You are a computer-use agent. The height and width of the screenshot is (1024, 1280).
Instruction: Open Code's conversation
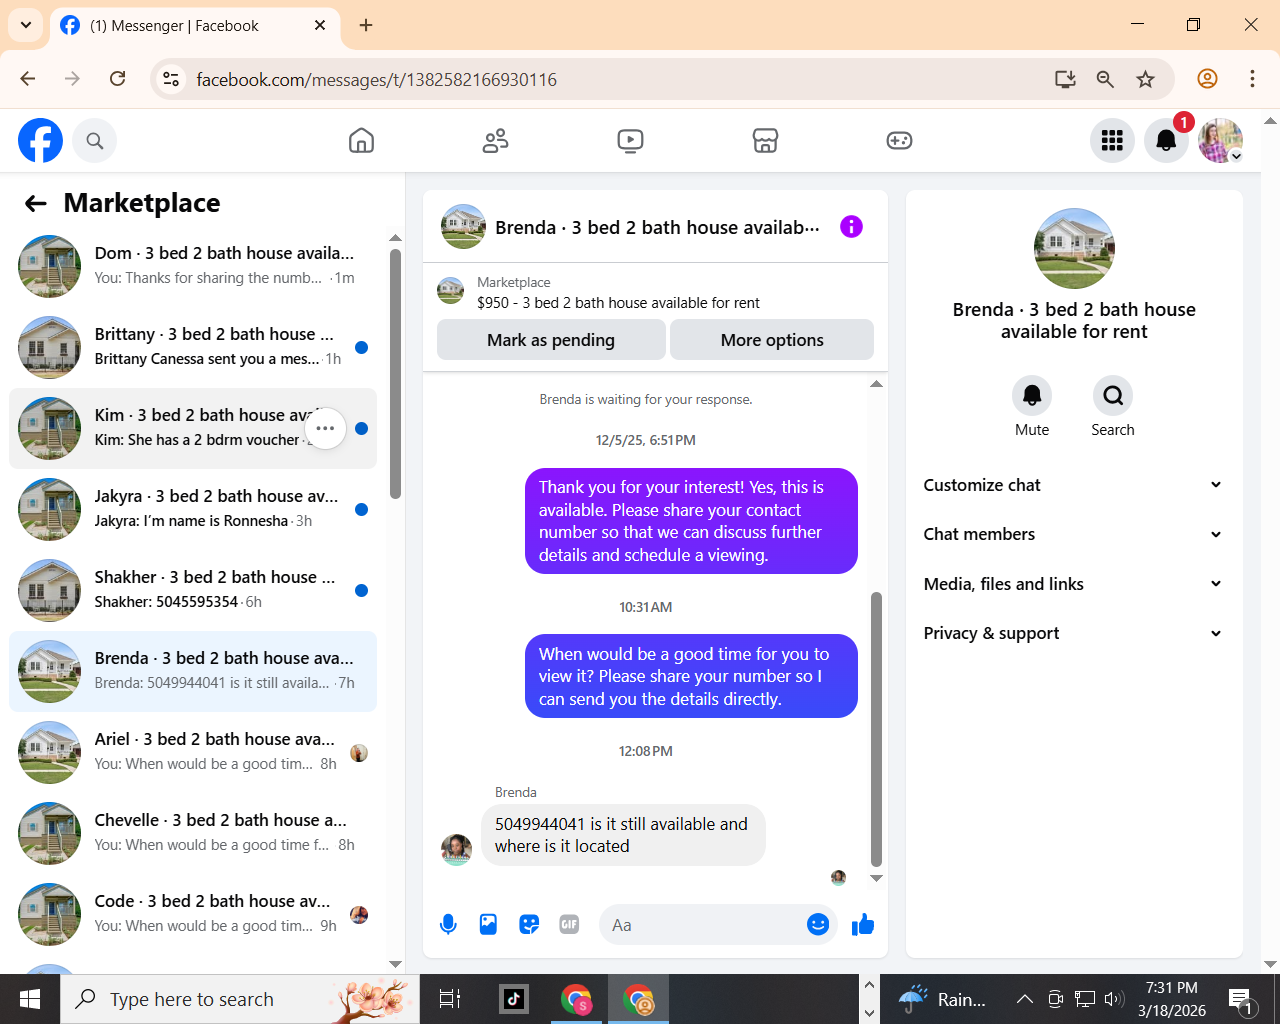[193, 914]
